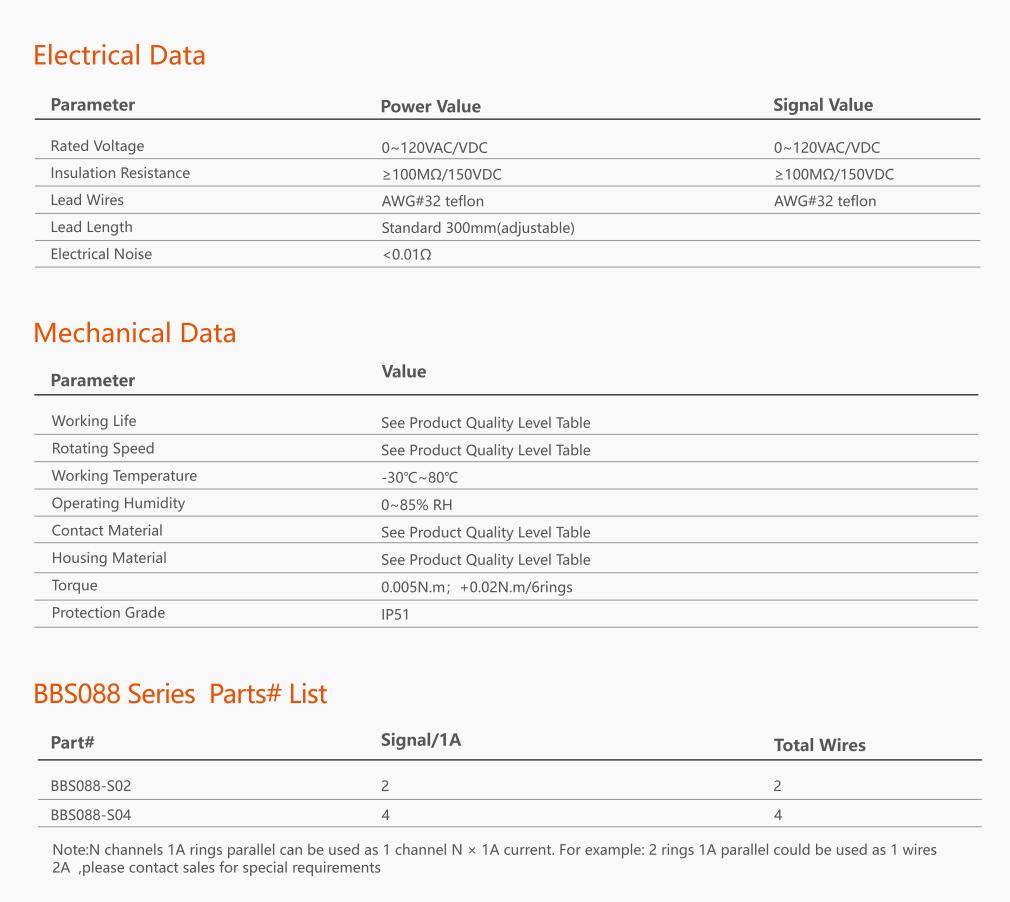
Task: Click the BBS088 Series Parts# List heading
Action: pos(180,694)
